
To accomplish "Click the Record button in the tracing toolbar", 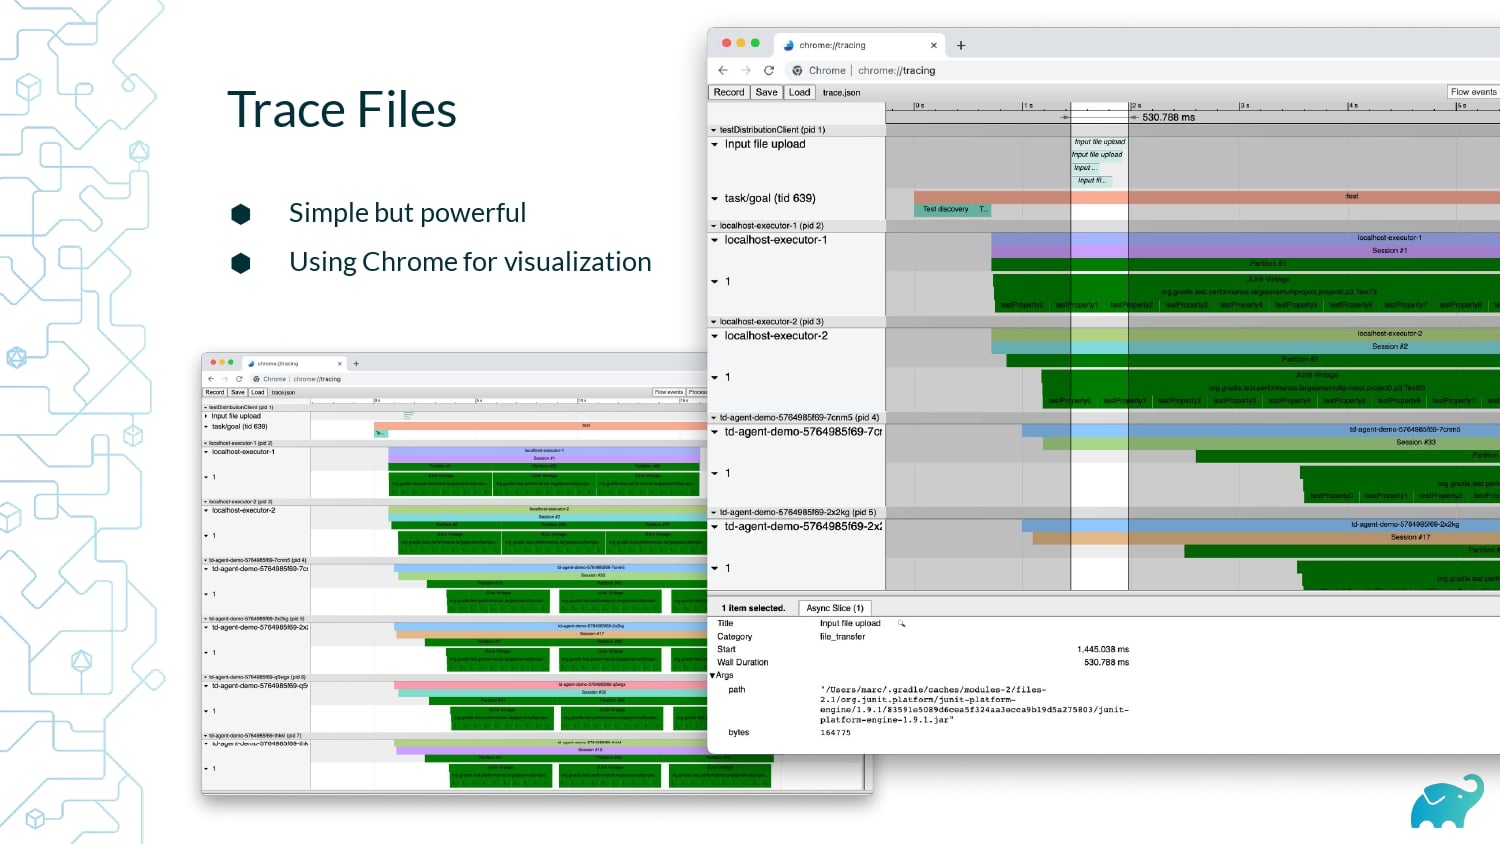I will (729, 92).
